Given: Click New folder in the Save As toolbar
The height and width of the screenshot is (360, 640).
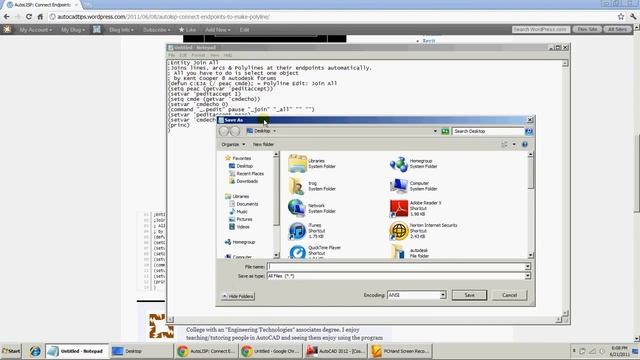Looking at the screenshot, I should tap(263, 144).
